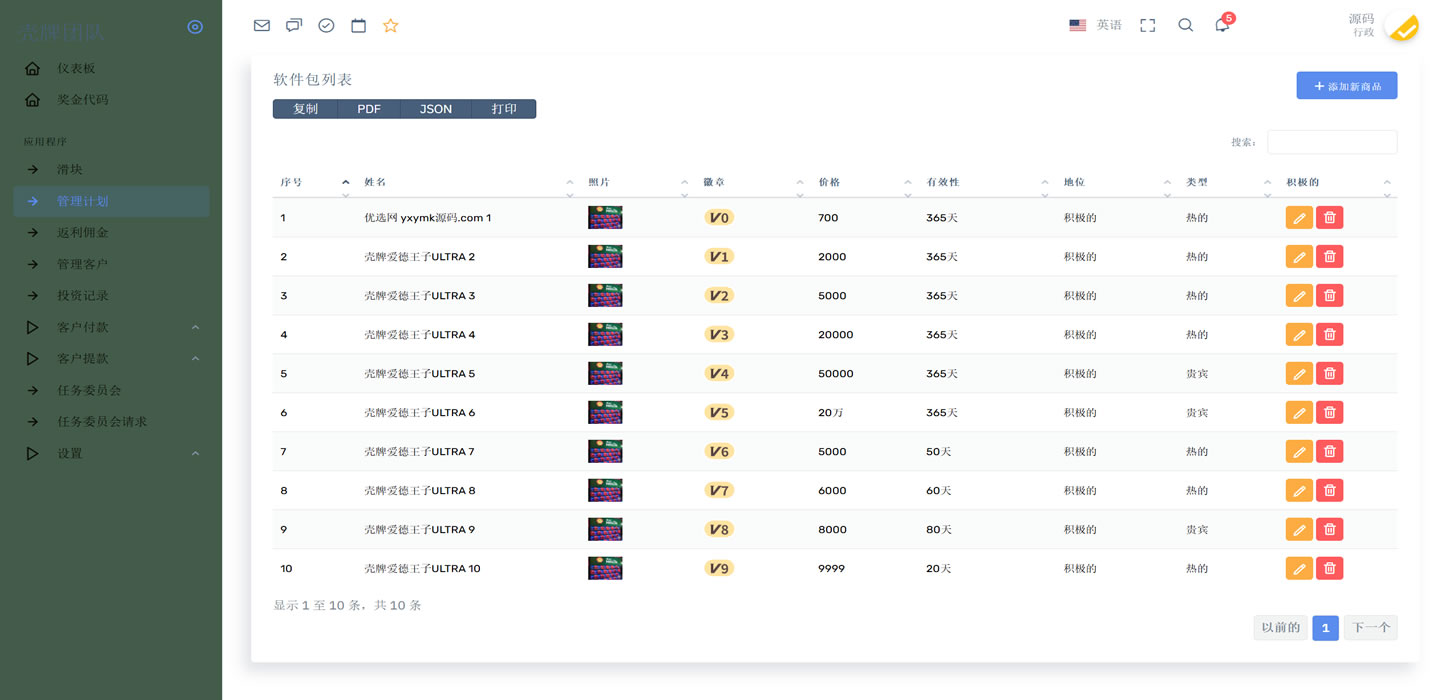Expand the 客户提款 sidebar menu
The width and height of the screenshot is (1440, 700).
click(x=83, y=358)
